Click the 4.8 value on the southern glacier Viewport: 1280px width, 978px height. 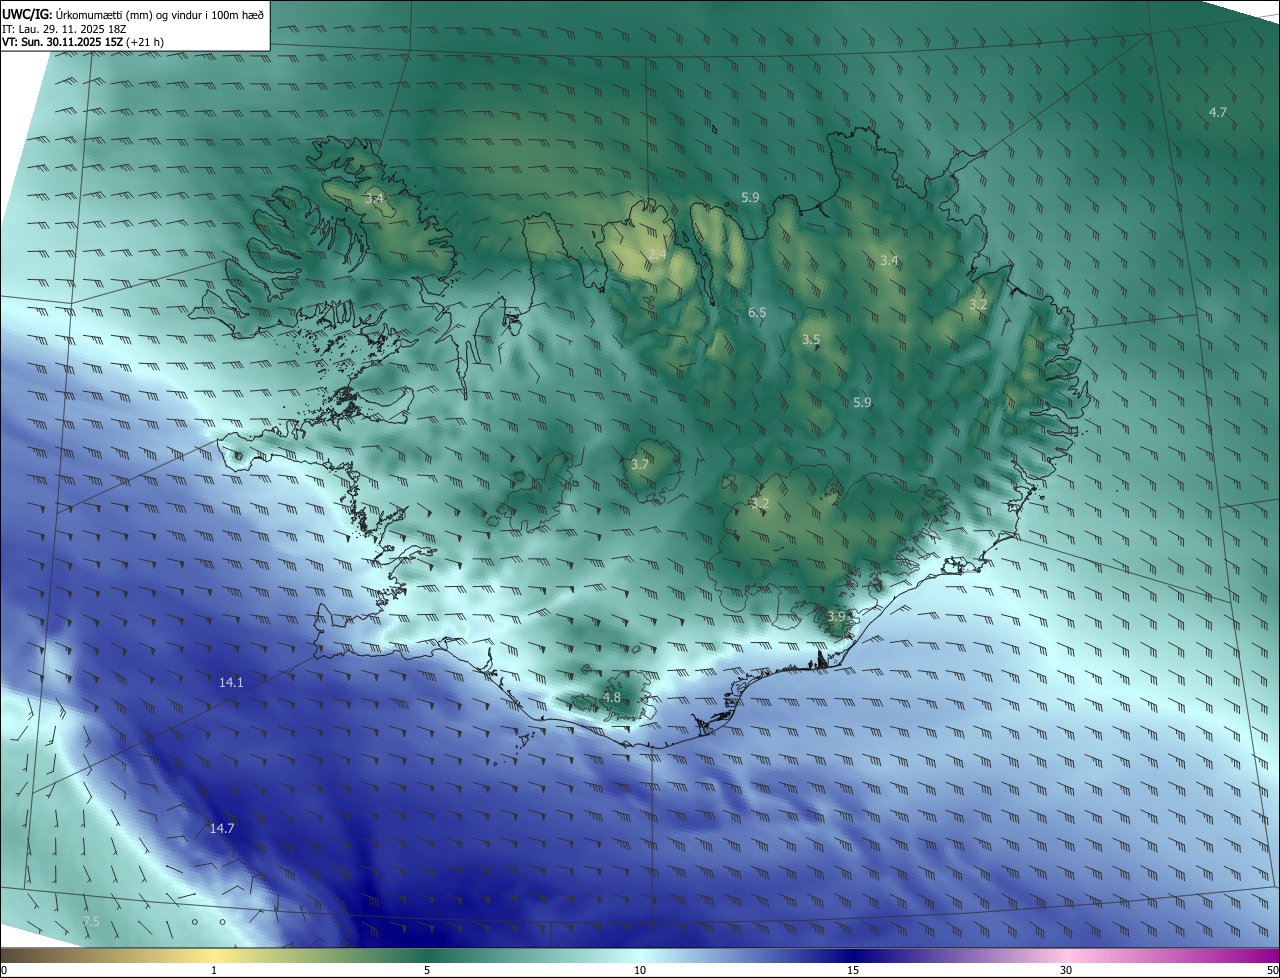pos(612,697)
